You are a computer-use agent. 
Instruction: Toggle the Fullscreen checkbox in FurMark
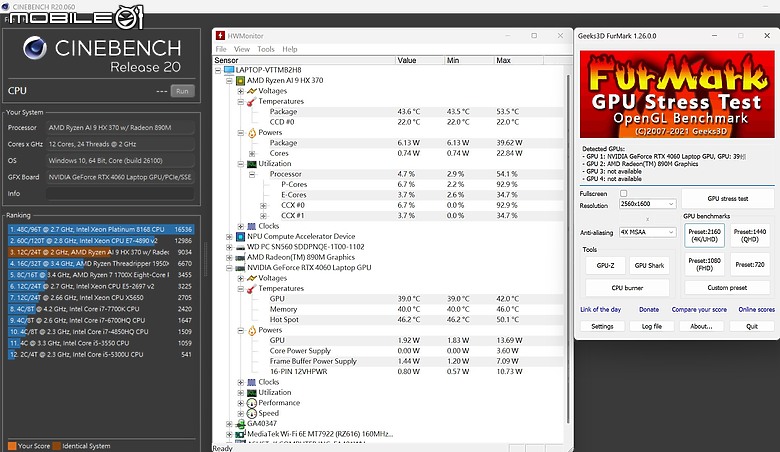[x=623, y=193]
